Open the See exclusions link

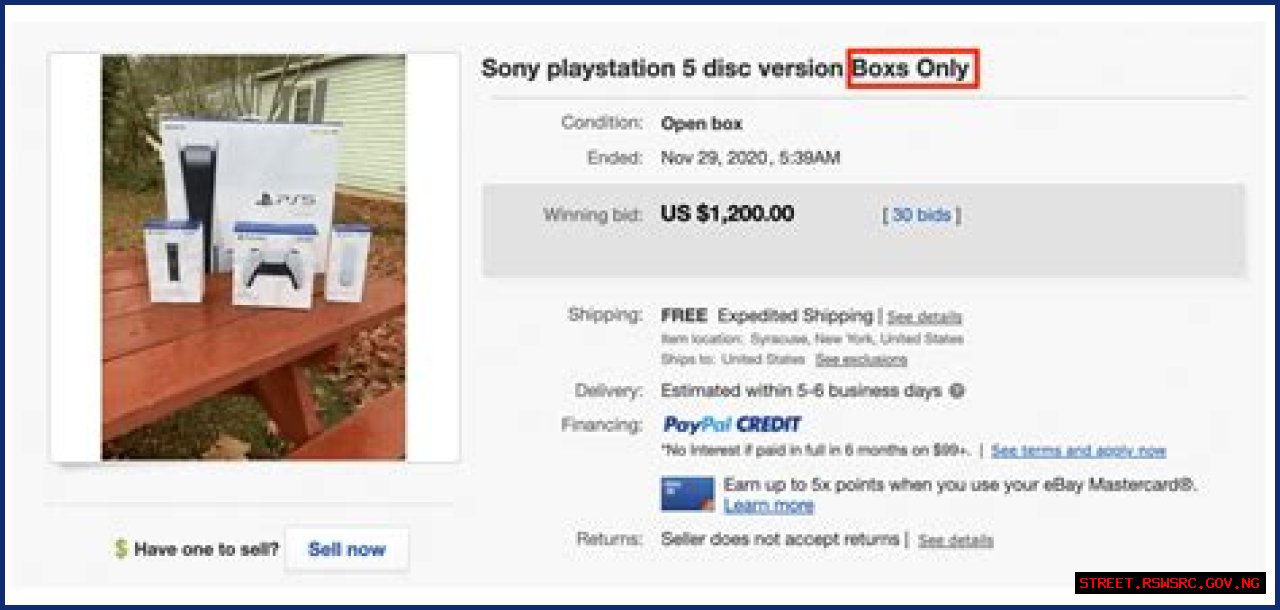click(x=860, y=359)
